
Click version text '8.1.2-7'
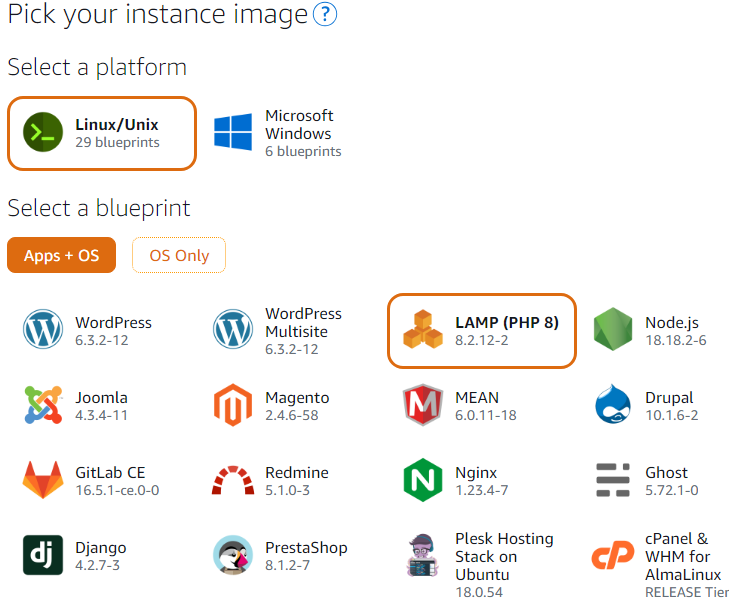[287, 566]
